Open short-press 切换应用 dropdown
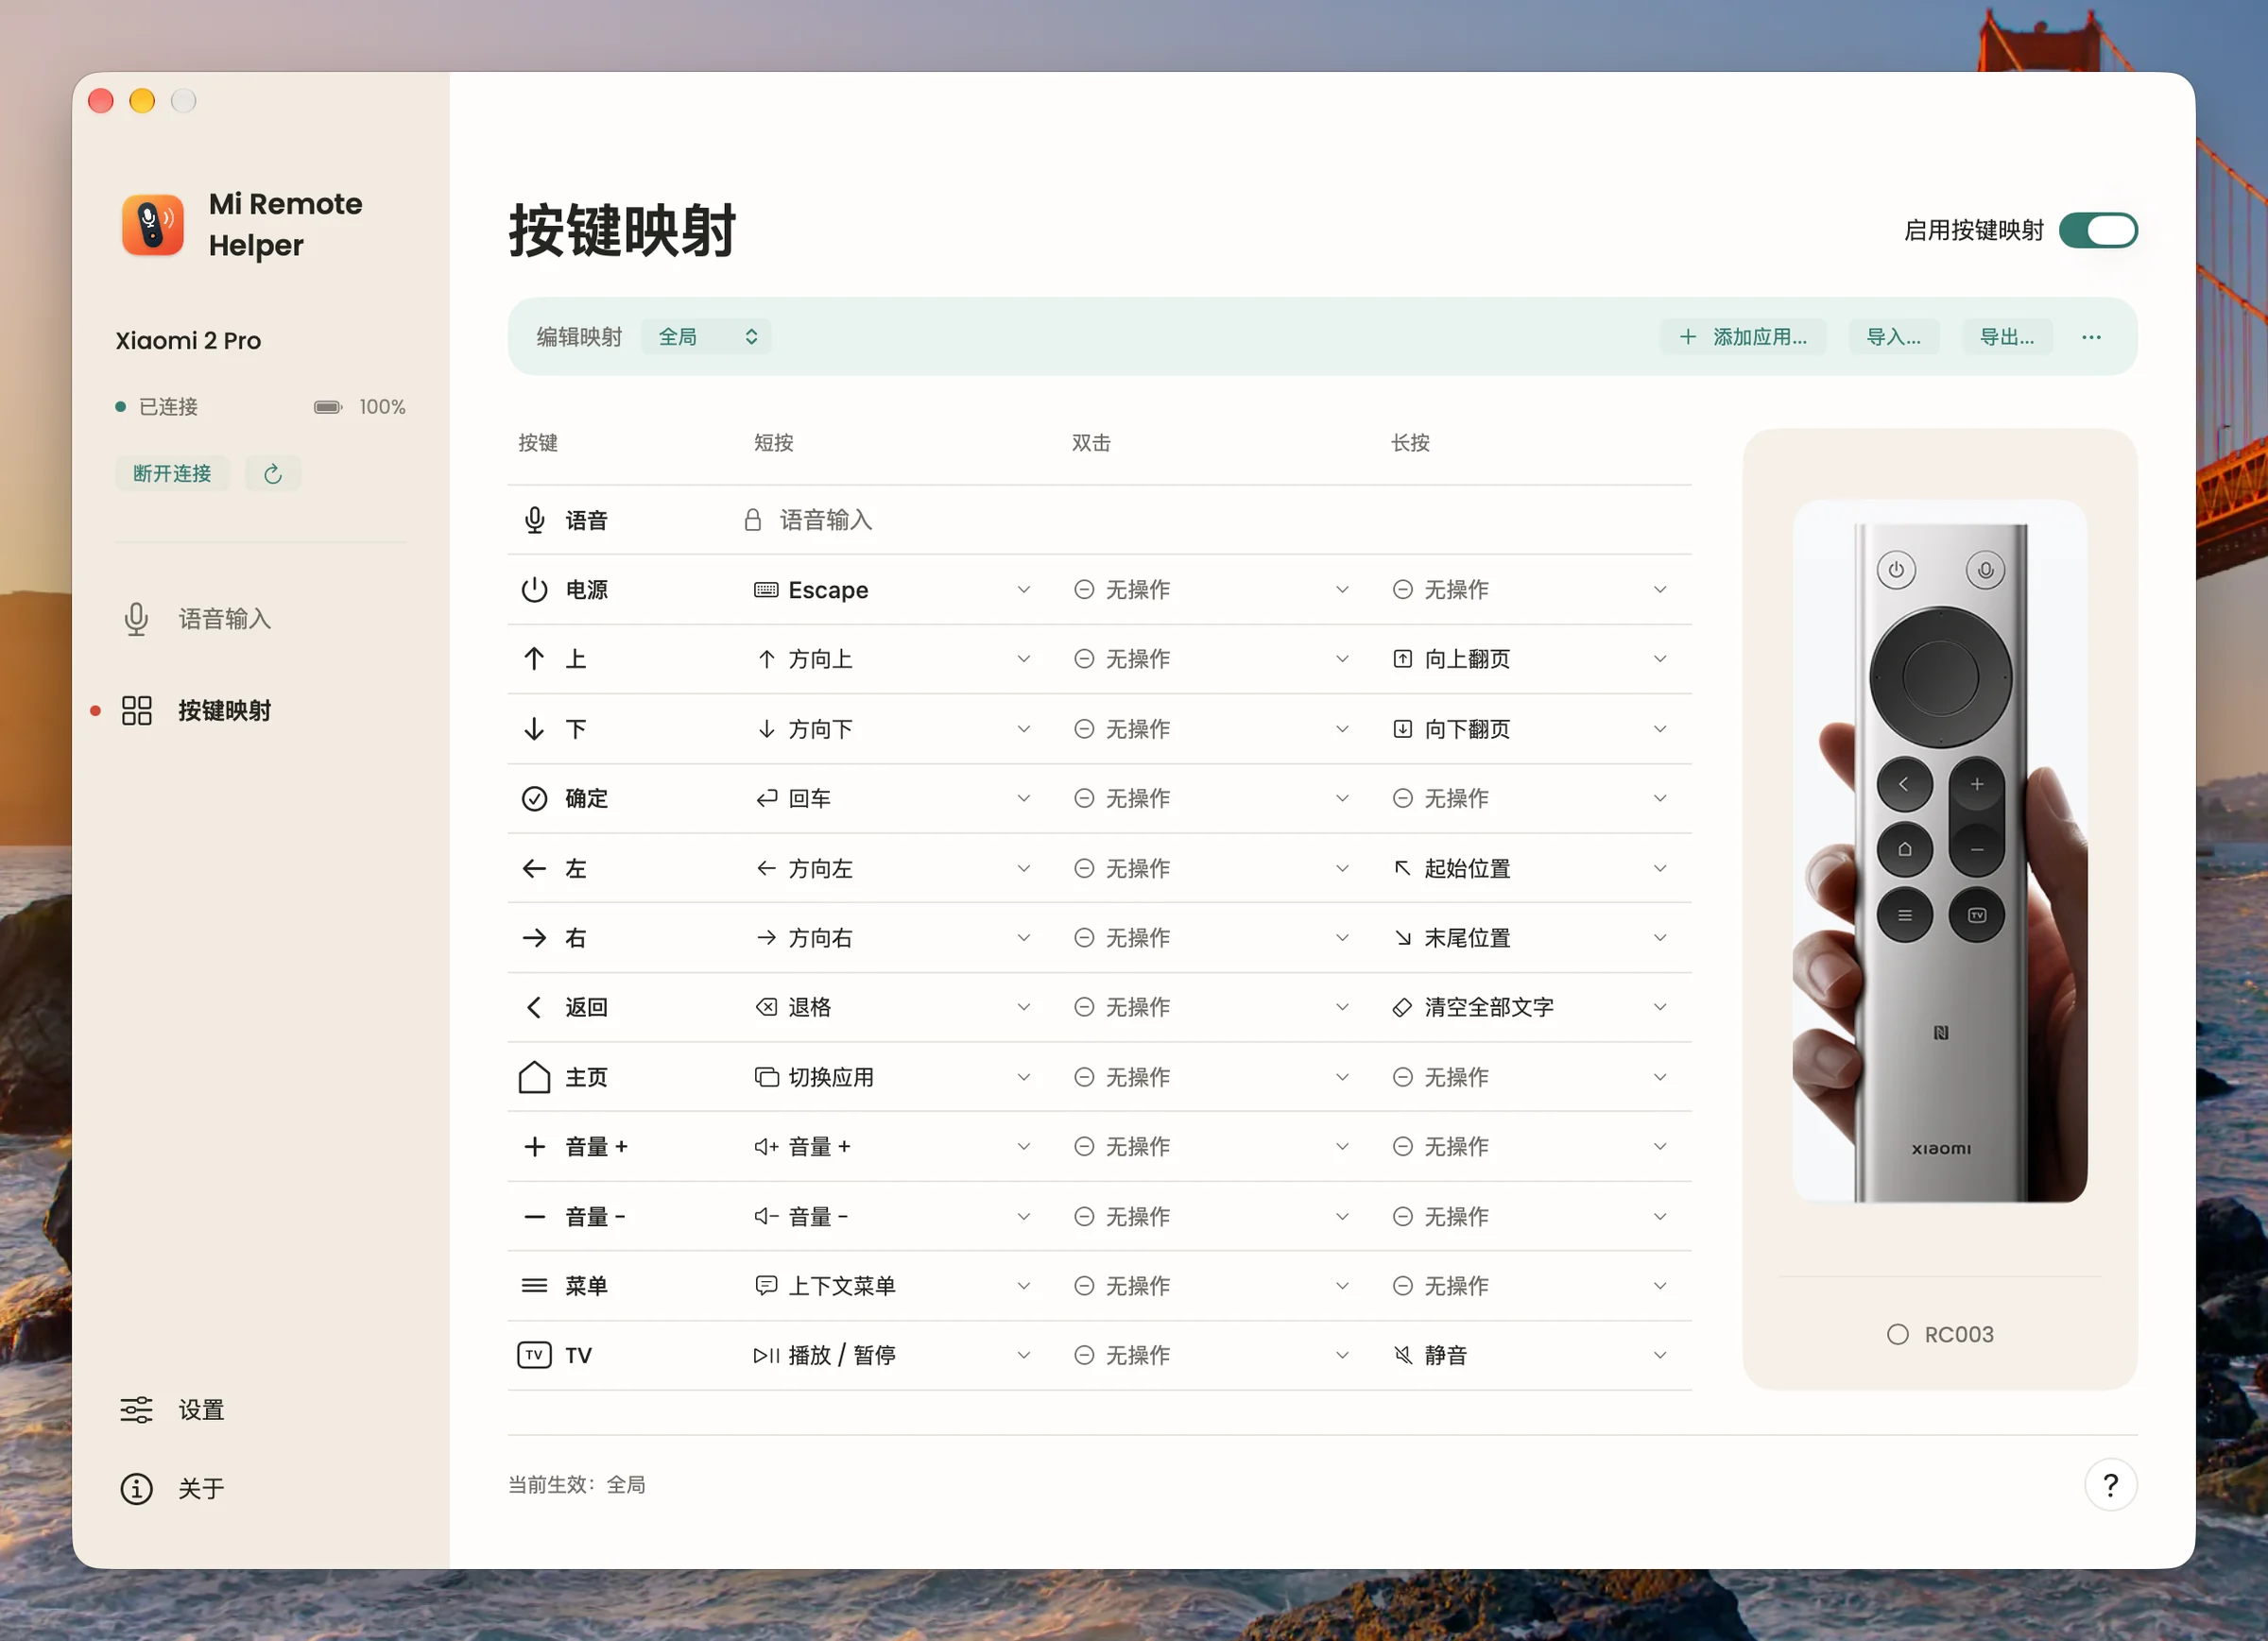This screenshot has width=2268, height=1641. pos(891,1077)
